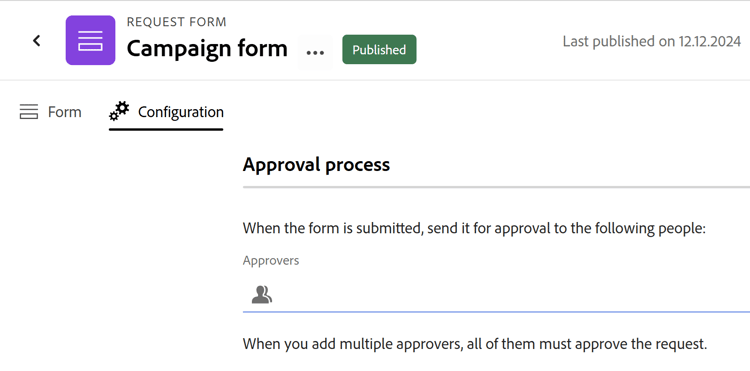Click the 'When you add multiple approvers' note
Image resolution: width=750 pixels, height=371 pixels.
click(x=474, y=344)
